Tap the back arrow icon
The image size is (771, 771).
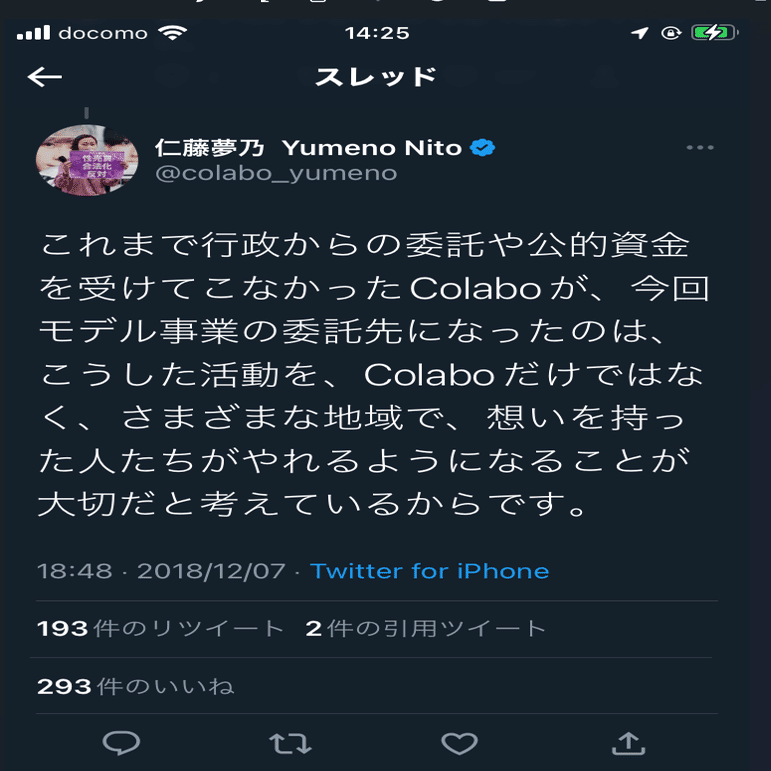click(x=44, y=77)
